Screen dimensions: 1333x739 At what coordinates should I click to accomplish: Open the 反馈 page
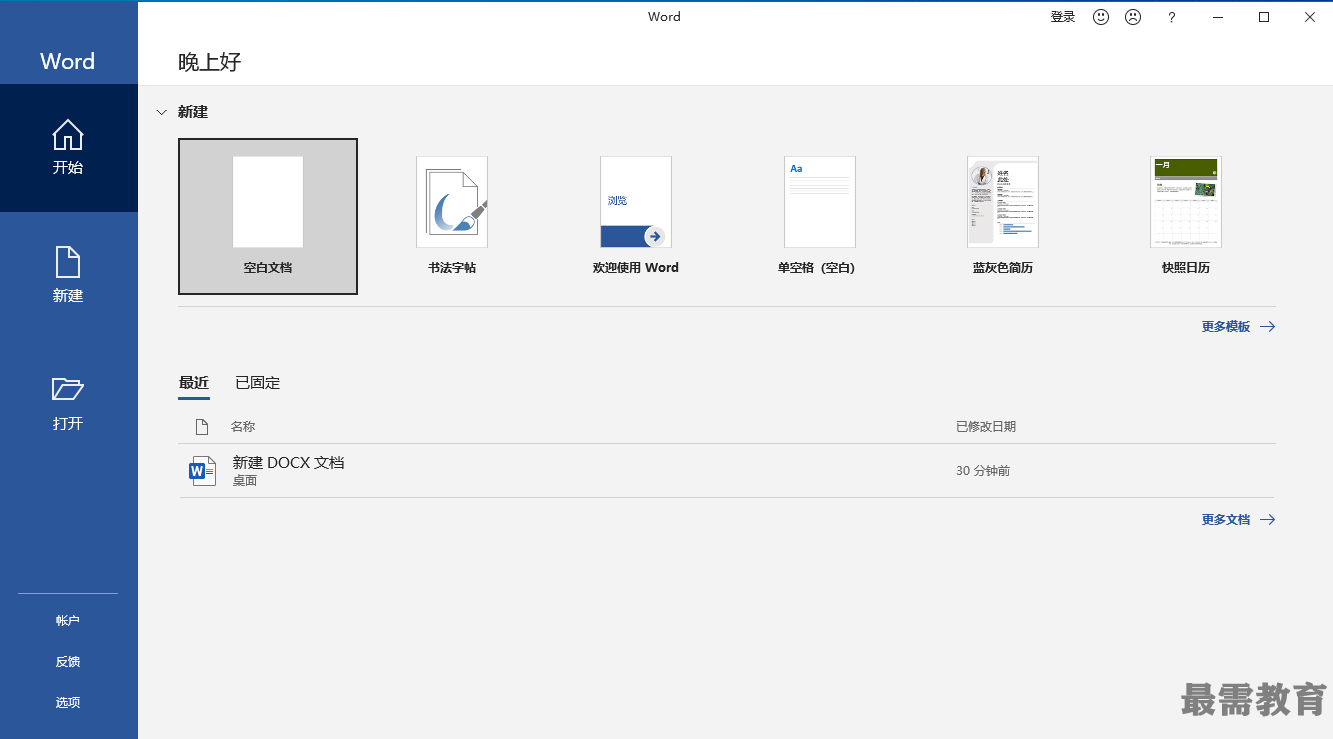[x=68, y=662]
